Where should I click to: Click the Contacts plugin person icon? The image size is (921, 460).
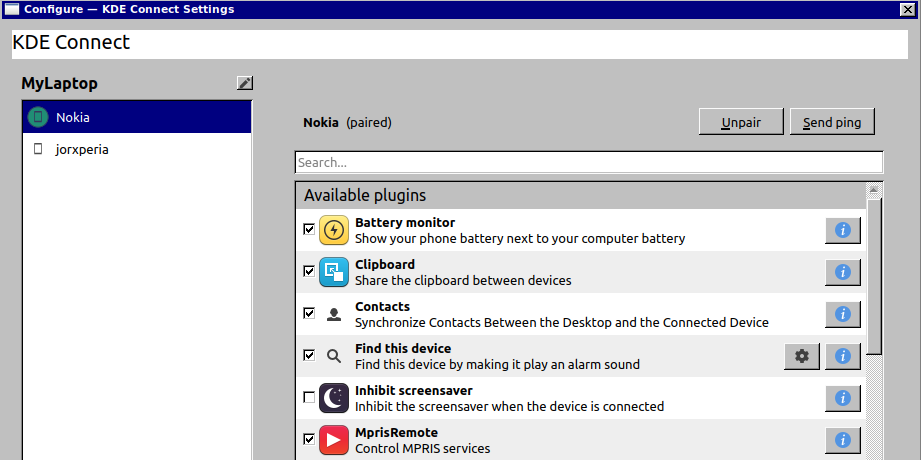334,314
